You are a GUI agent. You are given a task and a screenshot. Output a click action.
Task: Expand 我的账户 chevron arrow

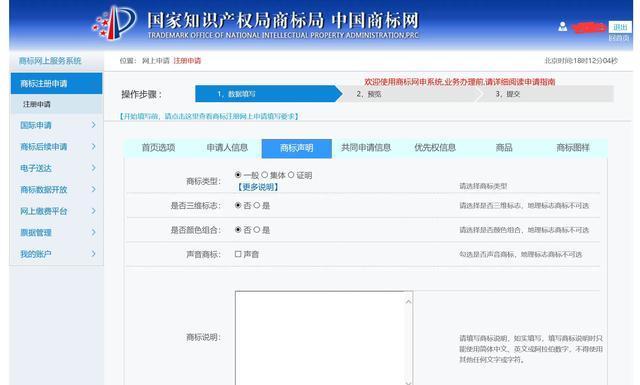[x=93, y=254]
